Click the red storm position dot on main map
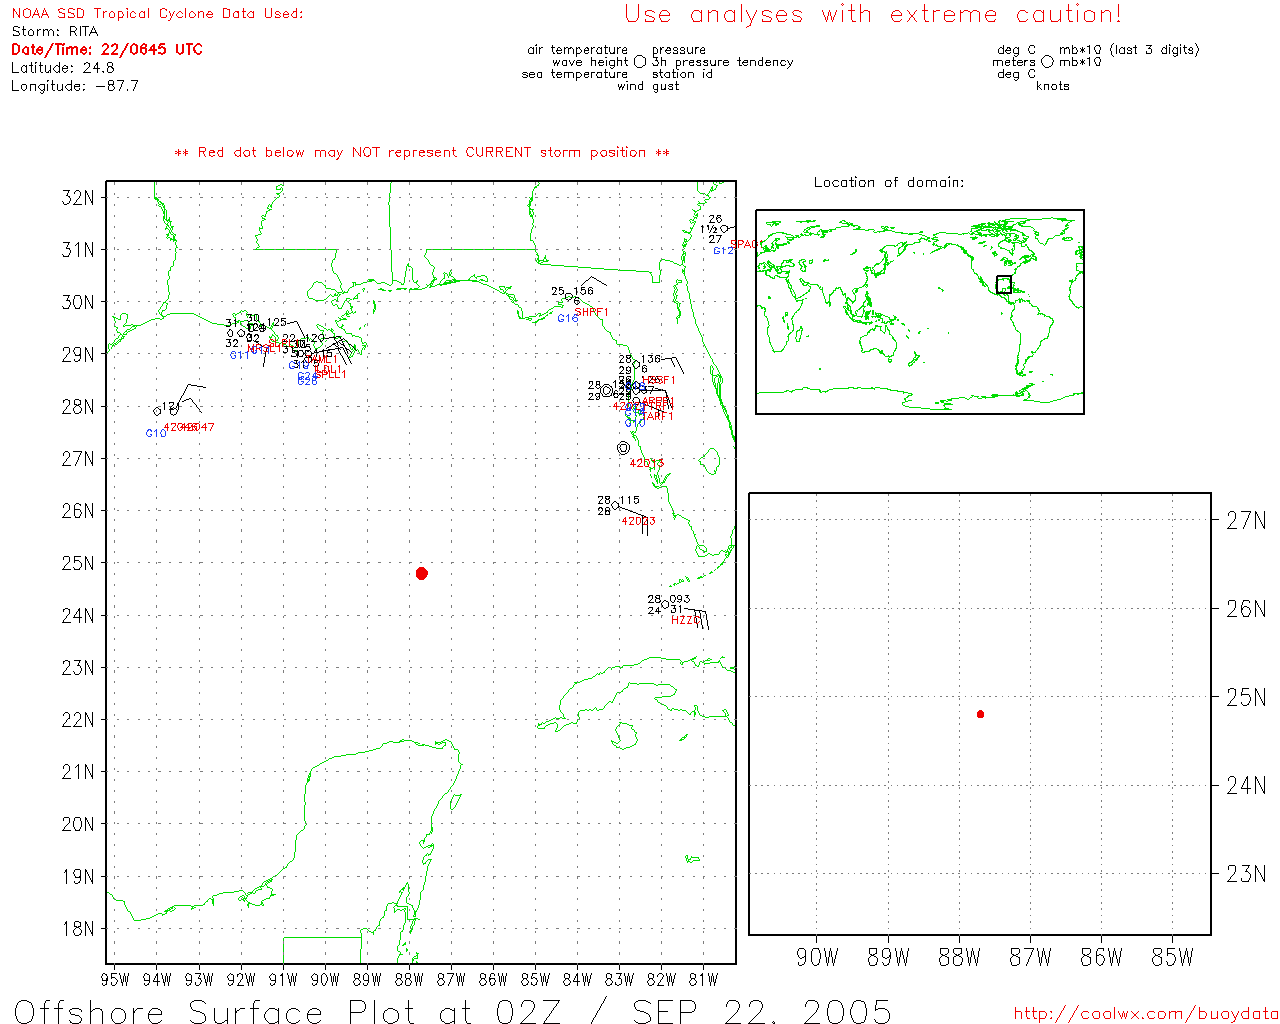 click(421, 573)
